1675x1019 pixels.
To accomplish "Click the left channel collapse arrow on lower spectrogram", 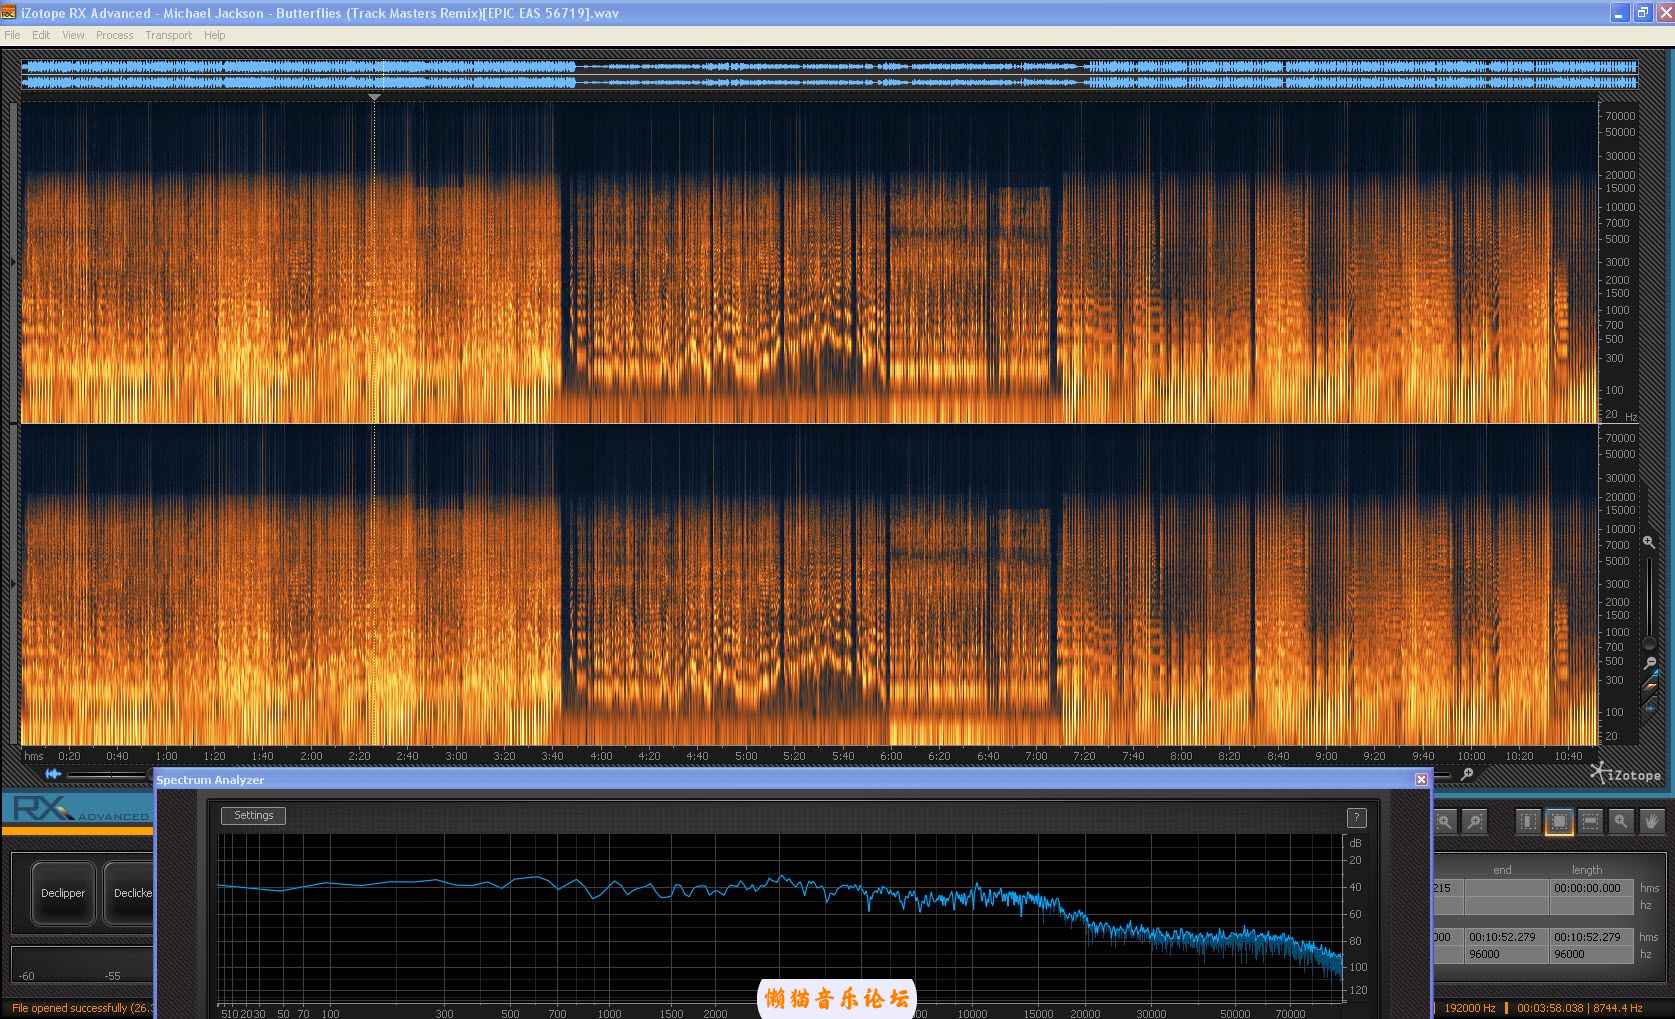I will coord(13,583).
